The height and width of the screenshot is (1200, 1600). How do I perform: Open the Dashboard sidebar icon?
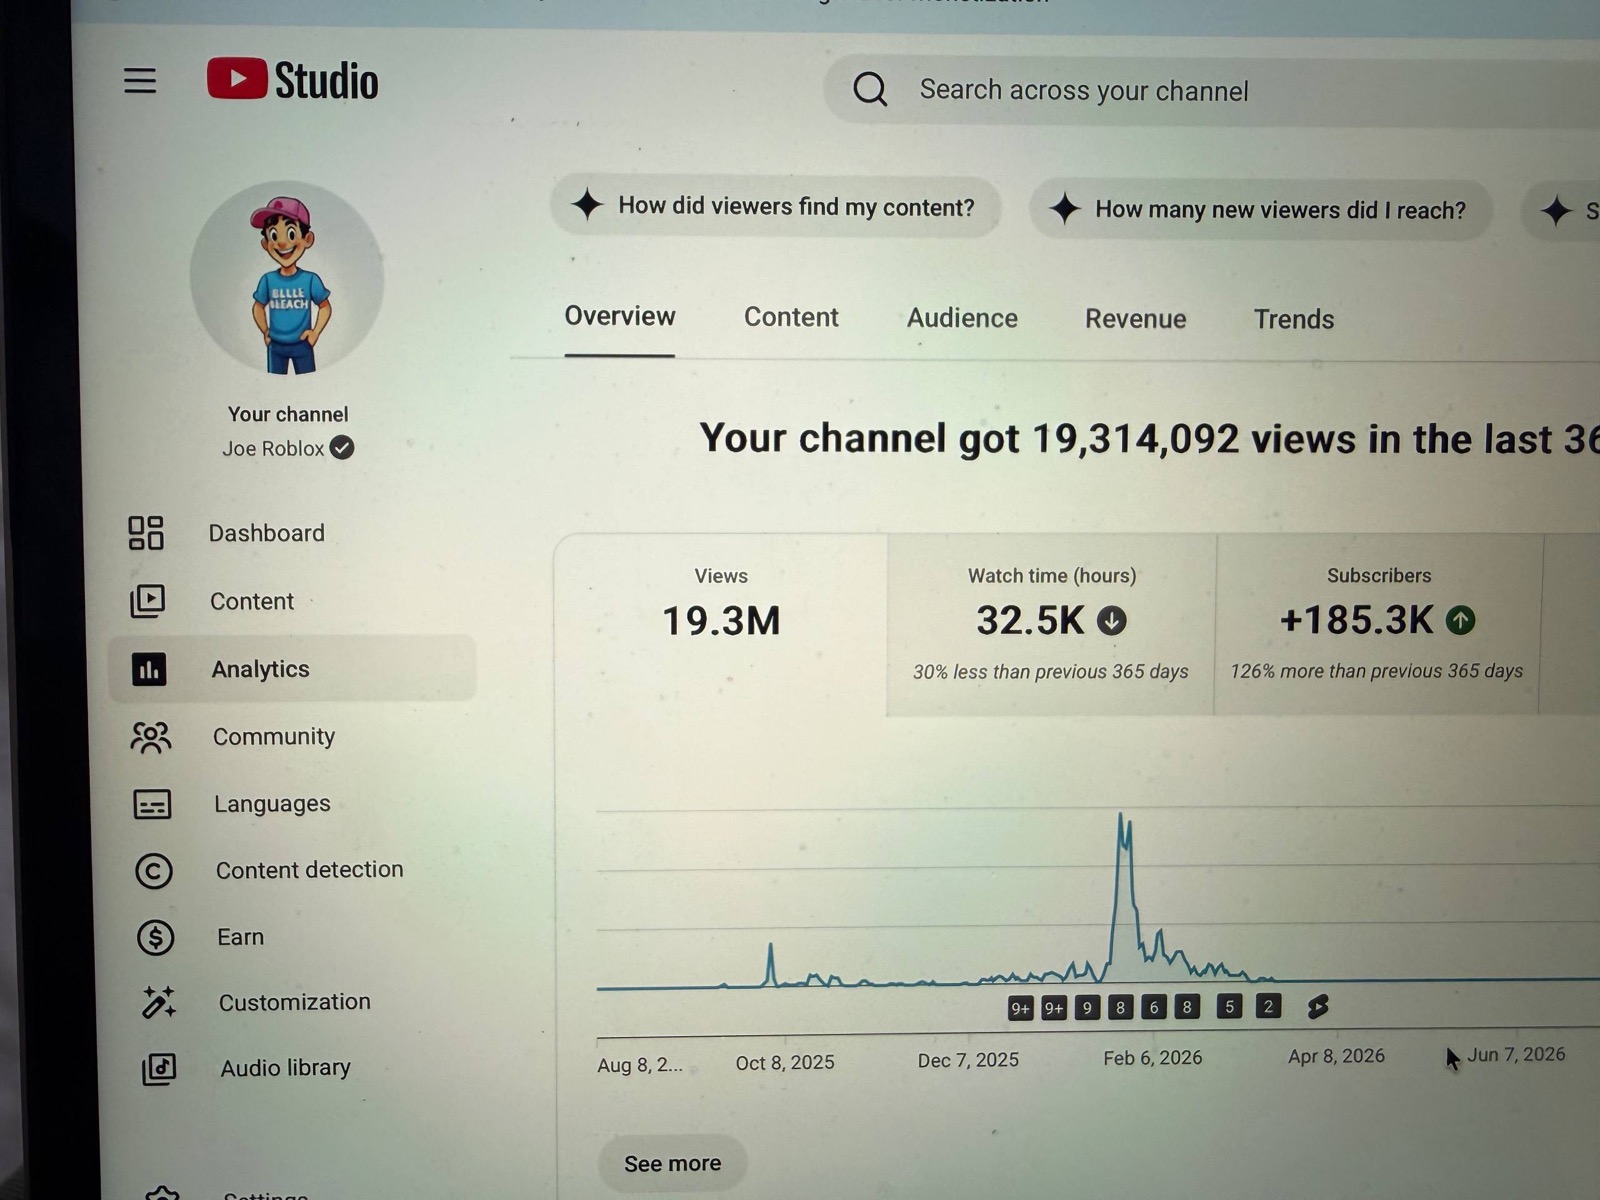[x=146, y=533]
